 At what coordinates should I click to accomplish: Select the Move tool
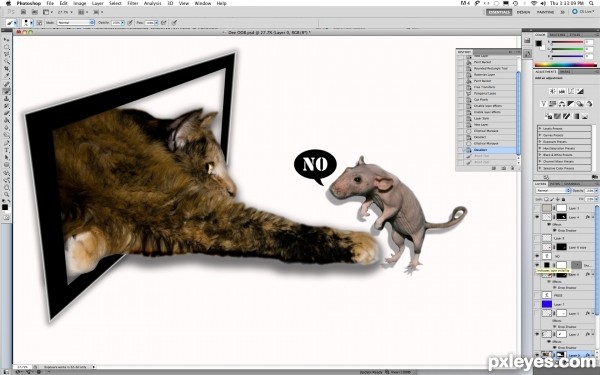(7, 39)
